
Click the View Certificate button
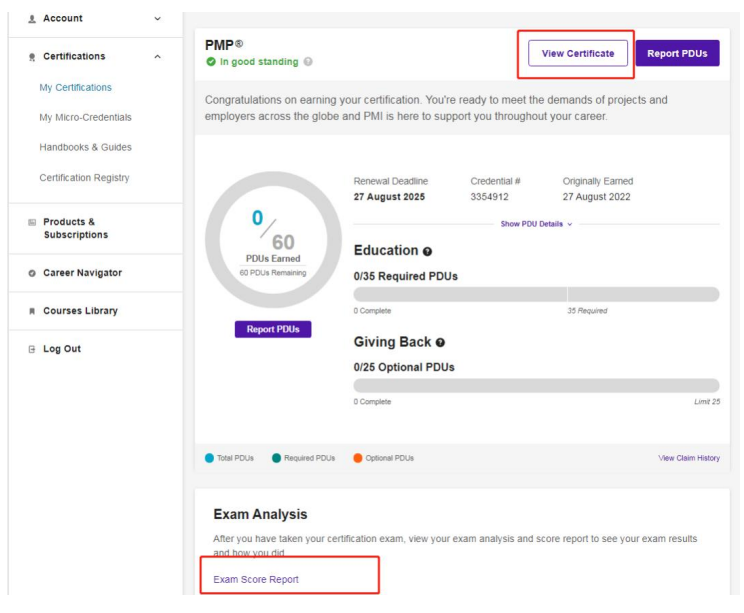coord(577,53)
